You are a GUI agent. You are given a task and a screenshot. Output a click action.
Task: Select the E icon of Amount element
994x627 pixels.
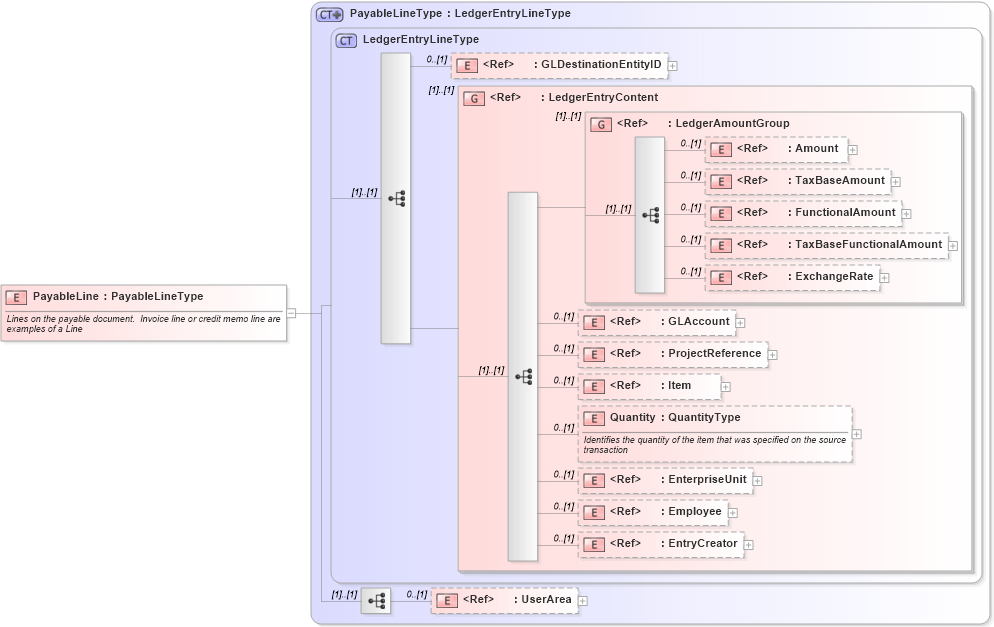click(x=719, y=149)
